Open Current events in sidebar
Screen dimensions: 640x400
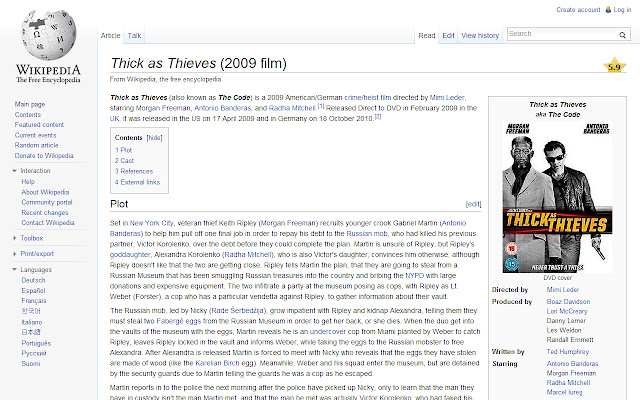(36, 135)
